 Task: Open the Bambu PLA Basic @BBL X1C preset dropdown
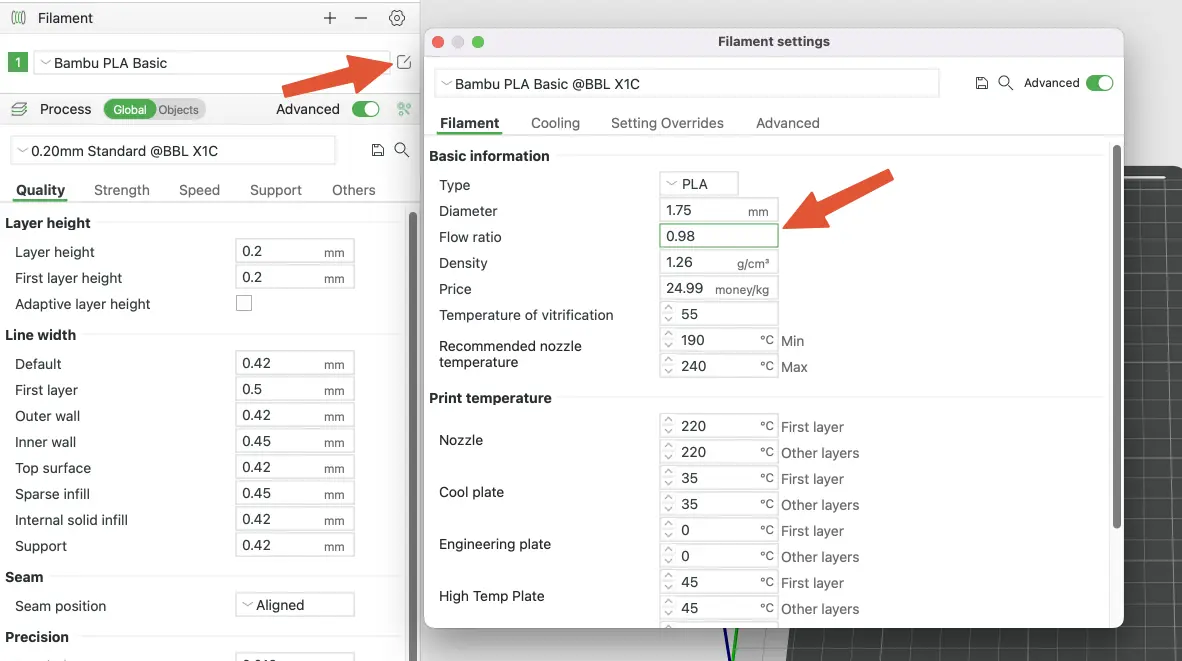(687, 84)
